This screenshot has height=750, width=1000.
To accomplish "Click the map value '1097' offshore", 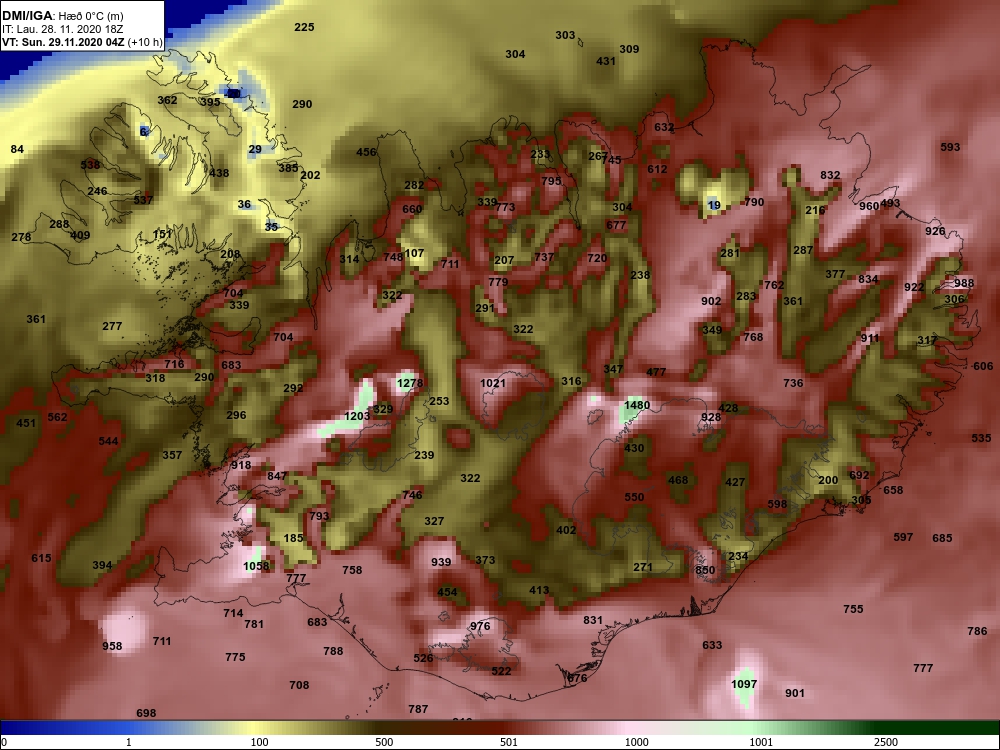I will (744, 684).
